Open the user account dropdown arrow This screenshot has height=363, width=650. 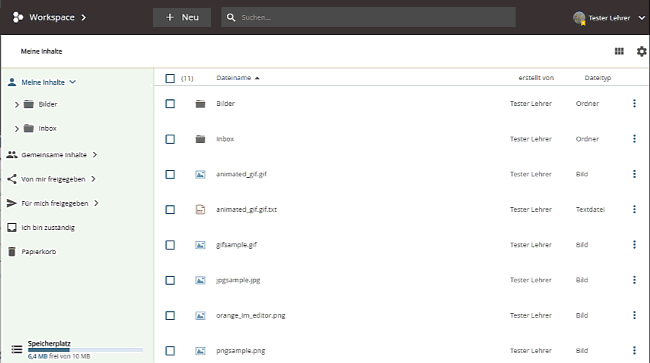click(641, 18)
